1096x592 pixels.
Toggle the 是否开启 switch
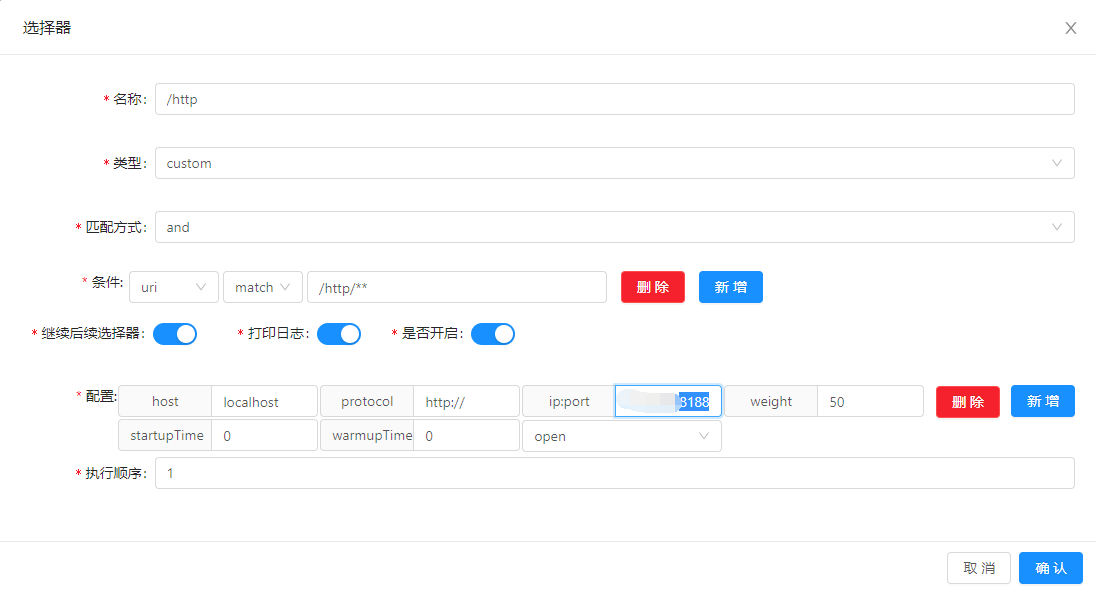(493, 334)
